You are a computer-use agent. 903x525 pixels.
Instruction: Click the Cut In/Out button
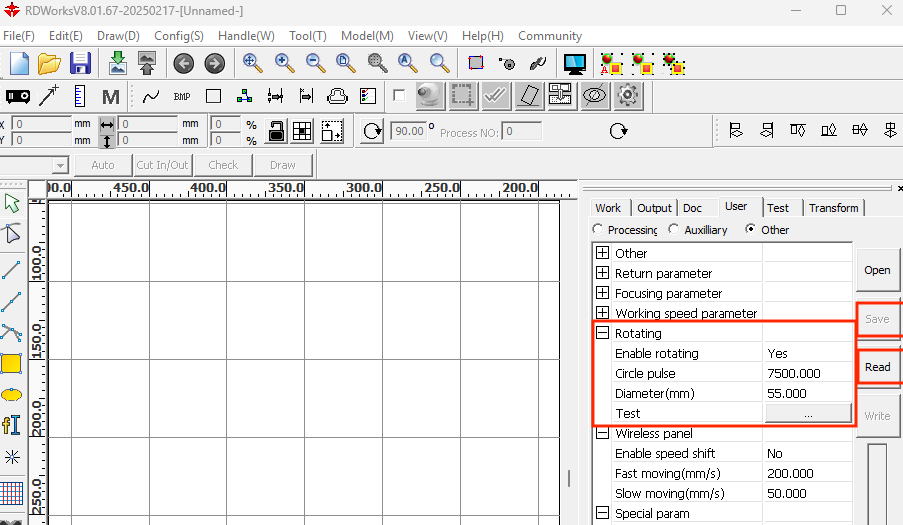(162, 165)
